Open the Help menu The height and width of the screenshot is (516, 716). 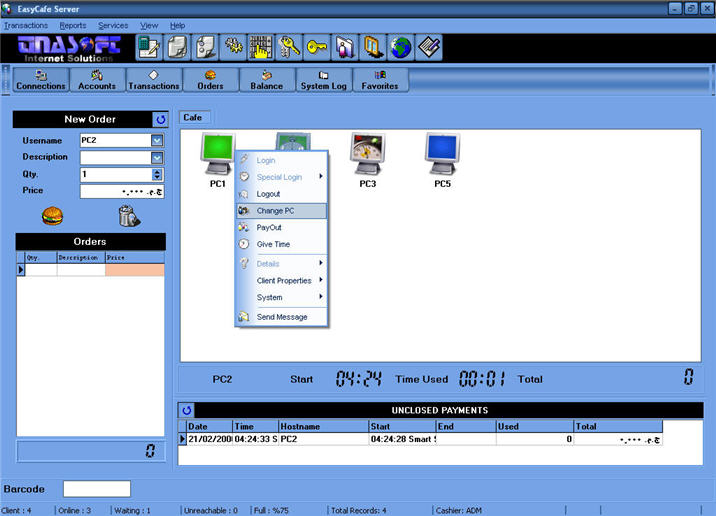pos(177,26)
